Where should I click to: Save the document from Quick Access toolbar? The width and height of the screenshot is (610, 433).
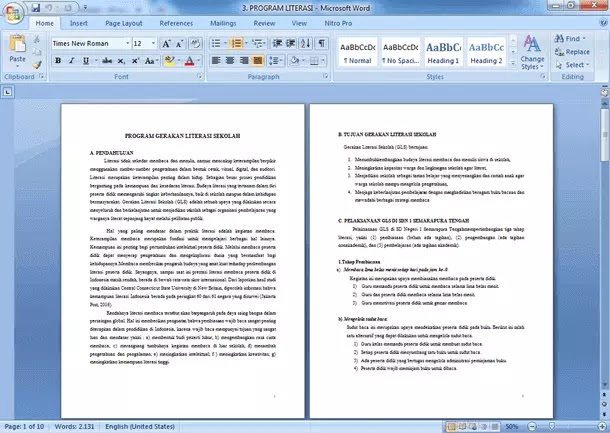(x=36, y=8)
